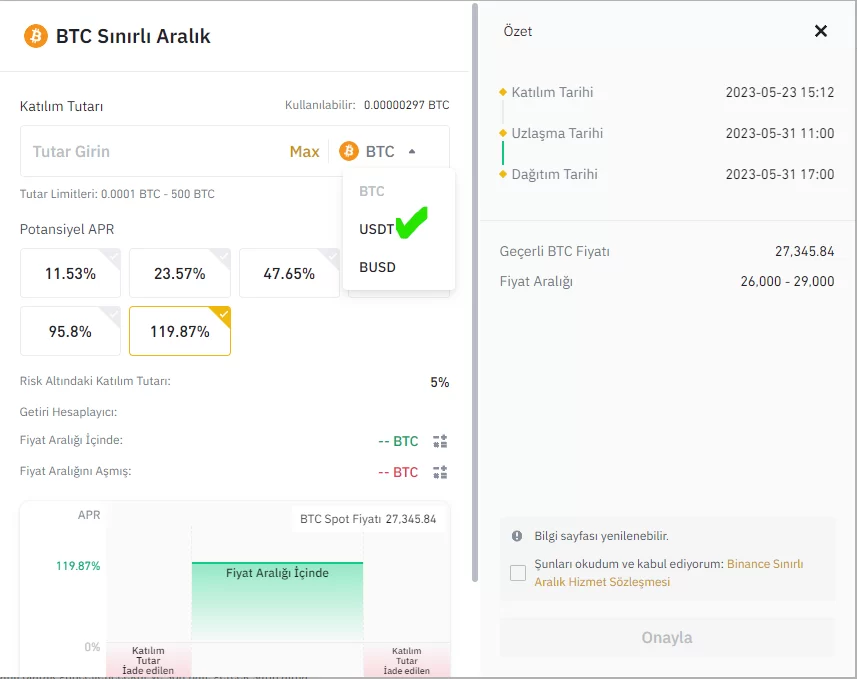The height and width of the screenshot is (679, 857).
Task: Select the 11.53% APR option
Action: 70,273
